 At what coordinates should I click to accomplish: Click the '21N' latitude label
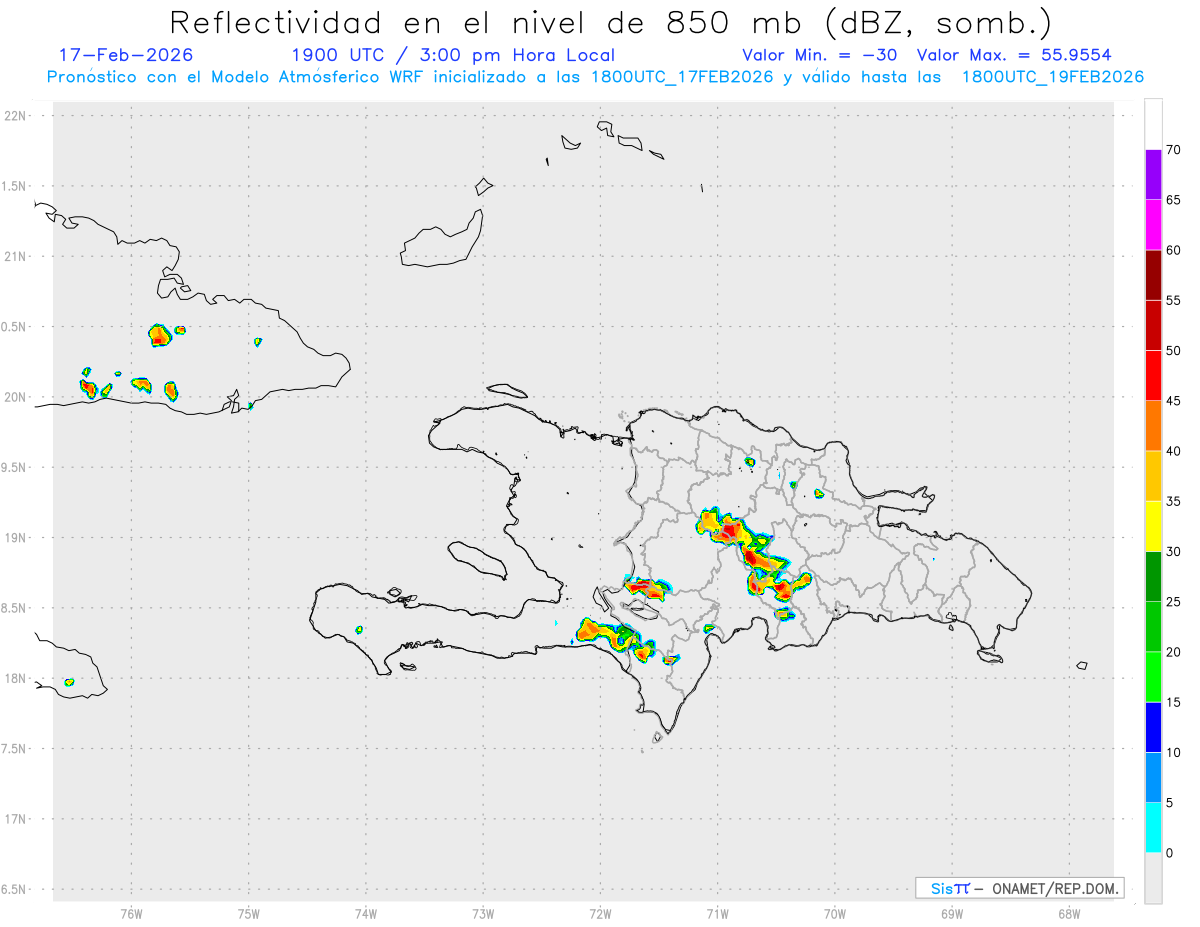(16, 256)
